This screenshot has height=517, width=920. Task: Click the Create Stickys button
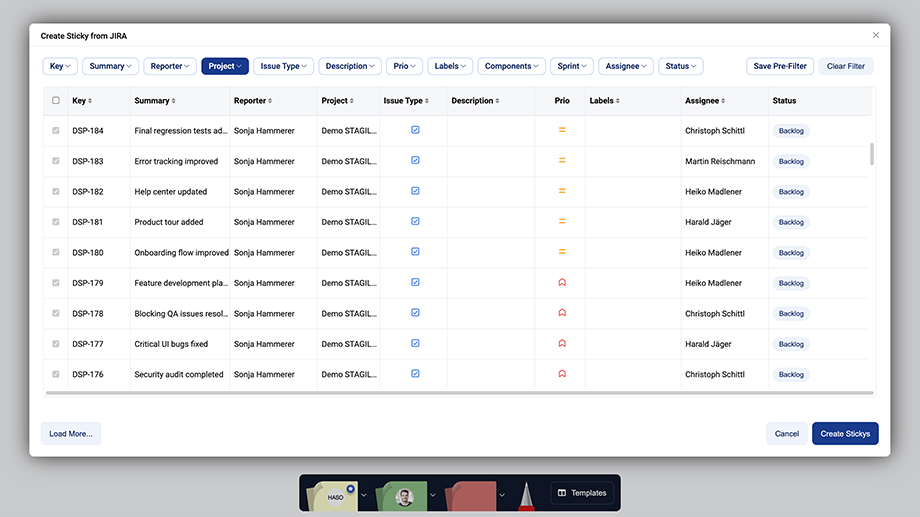coord(845,434)
